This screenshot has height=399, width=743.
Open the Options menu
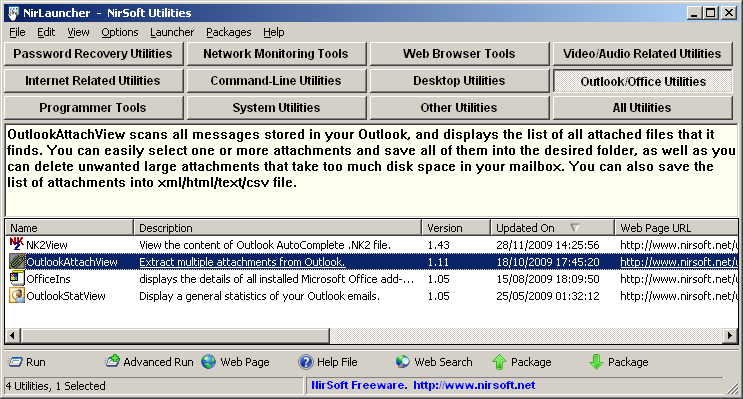120,32
